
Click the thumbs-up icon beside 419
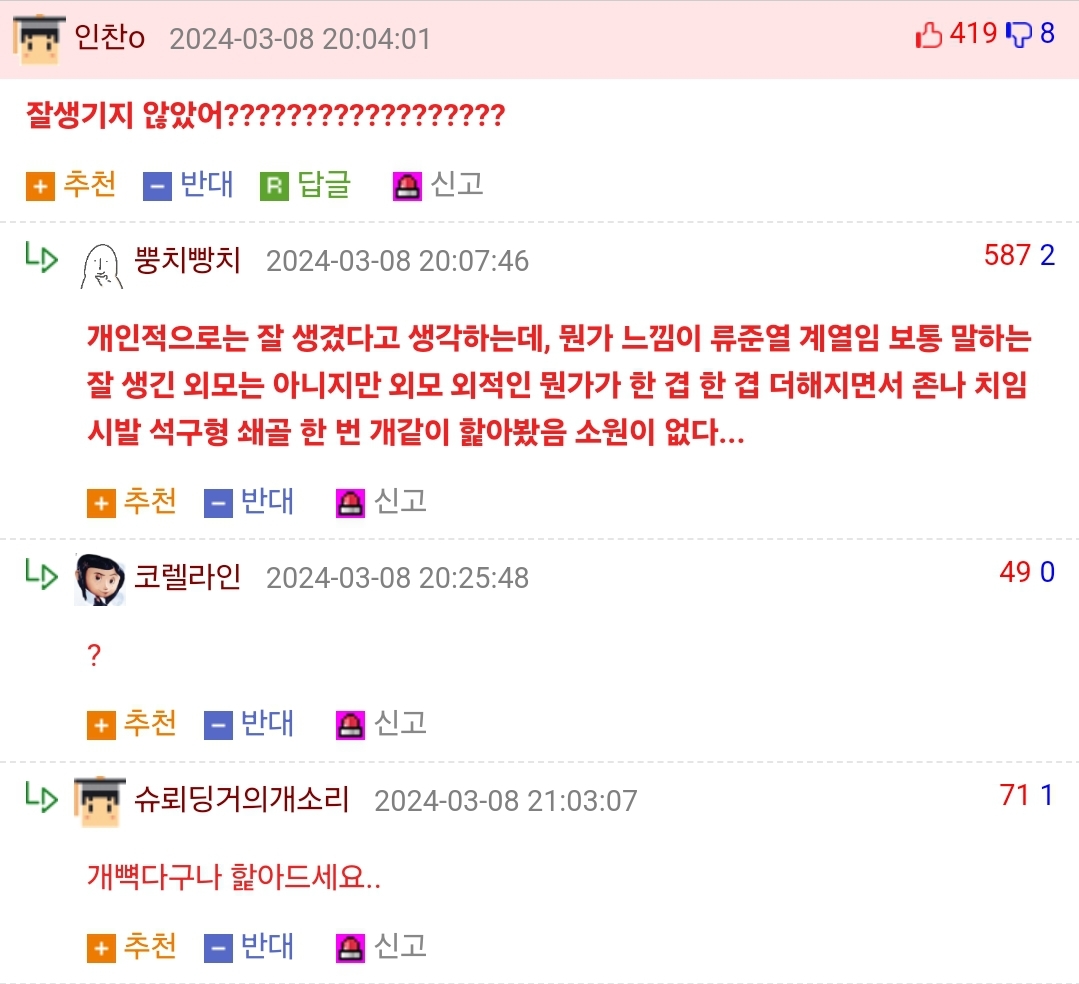(x=928, y=34)
